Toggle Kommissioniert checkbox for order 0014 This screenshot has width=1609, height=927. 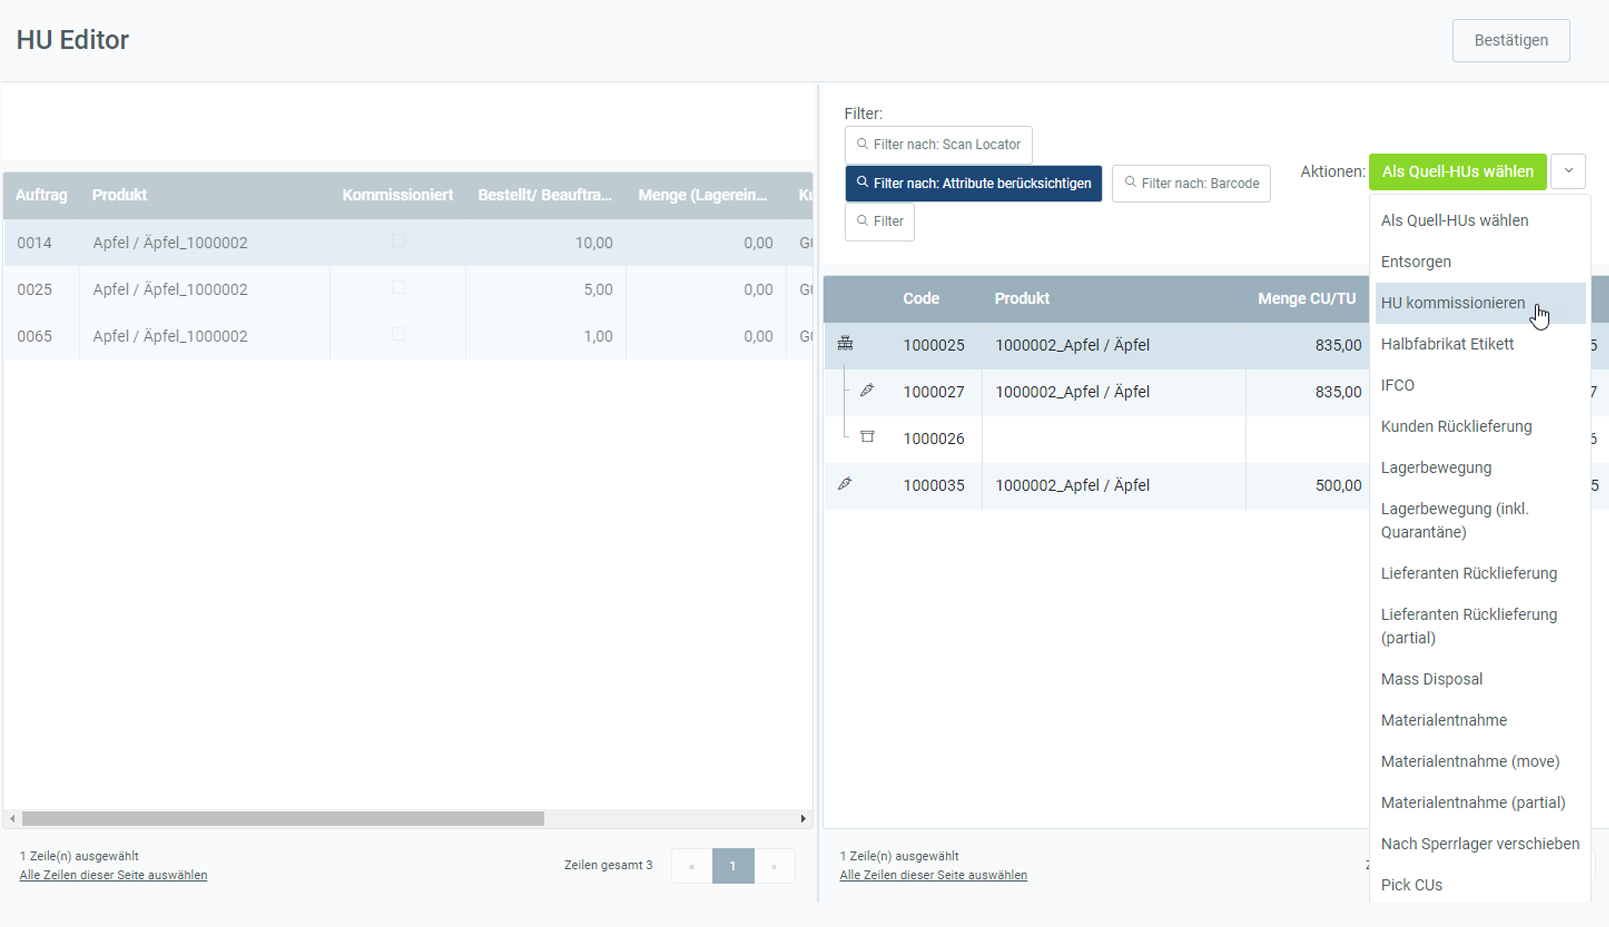398,241
